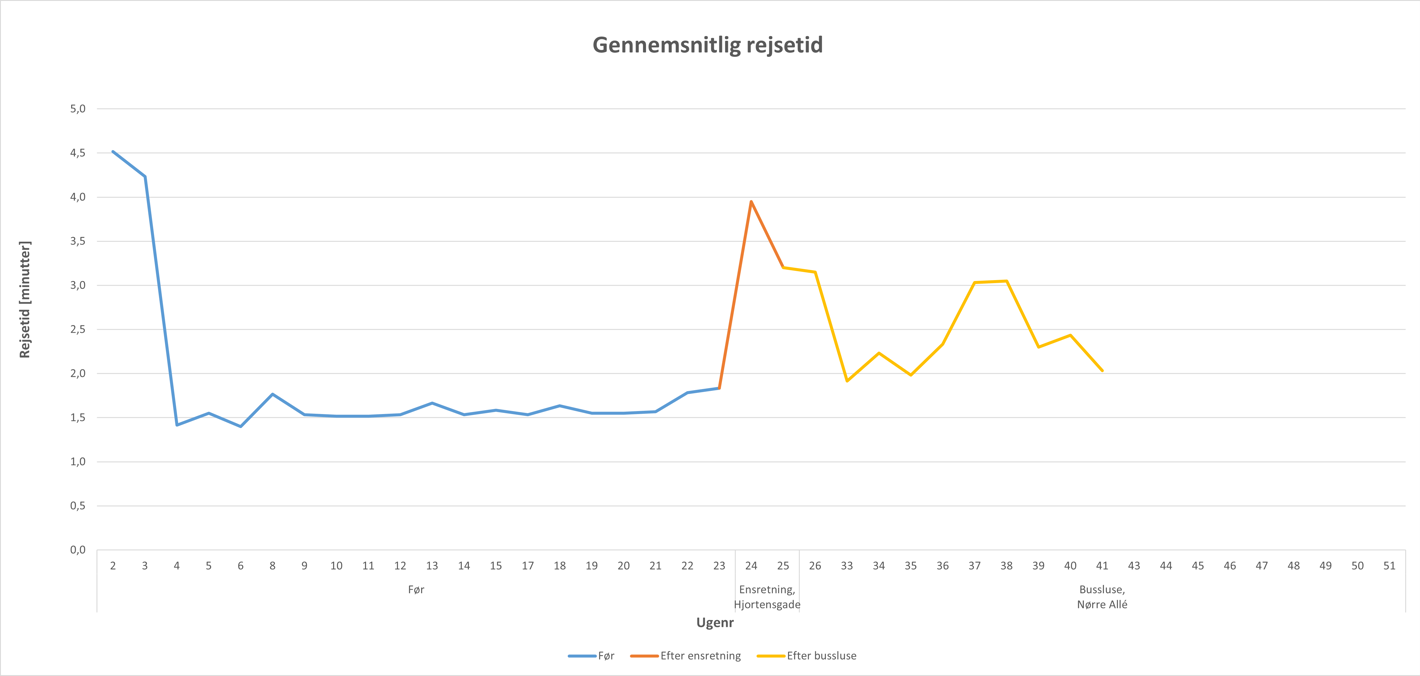Click the "5,0" y-axis tick label
The image size is (1420, 676).
pos(76,109)
